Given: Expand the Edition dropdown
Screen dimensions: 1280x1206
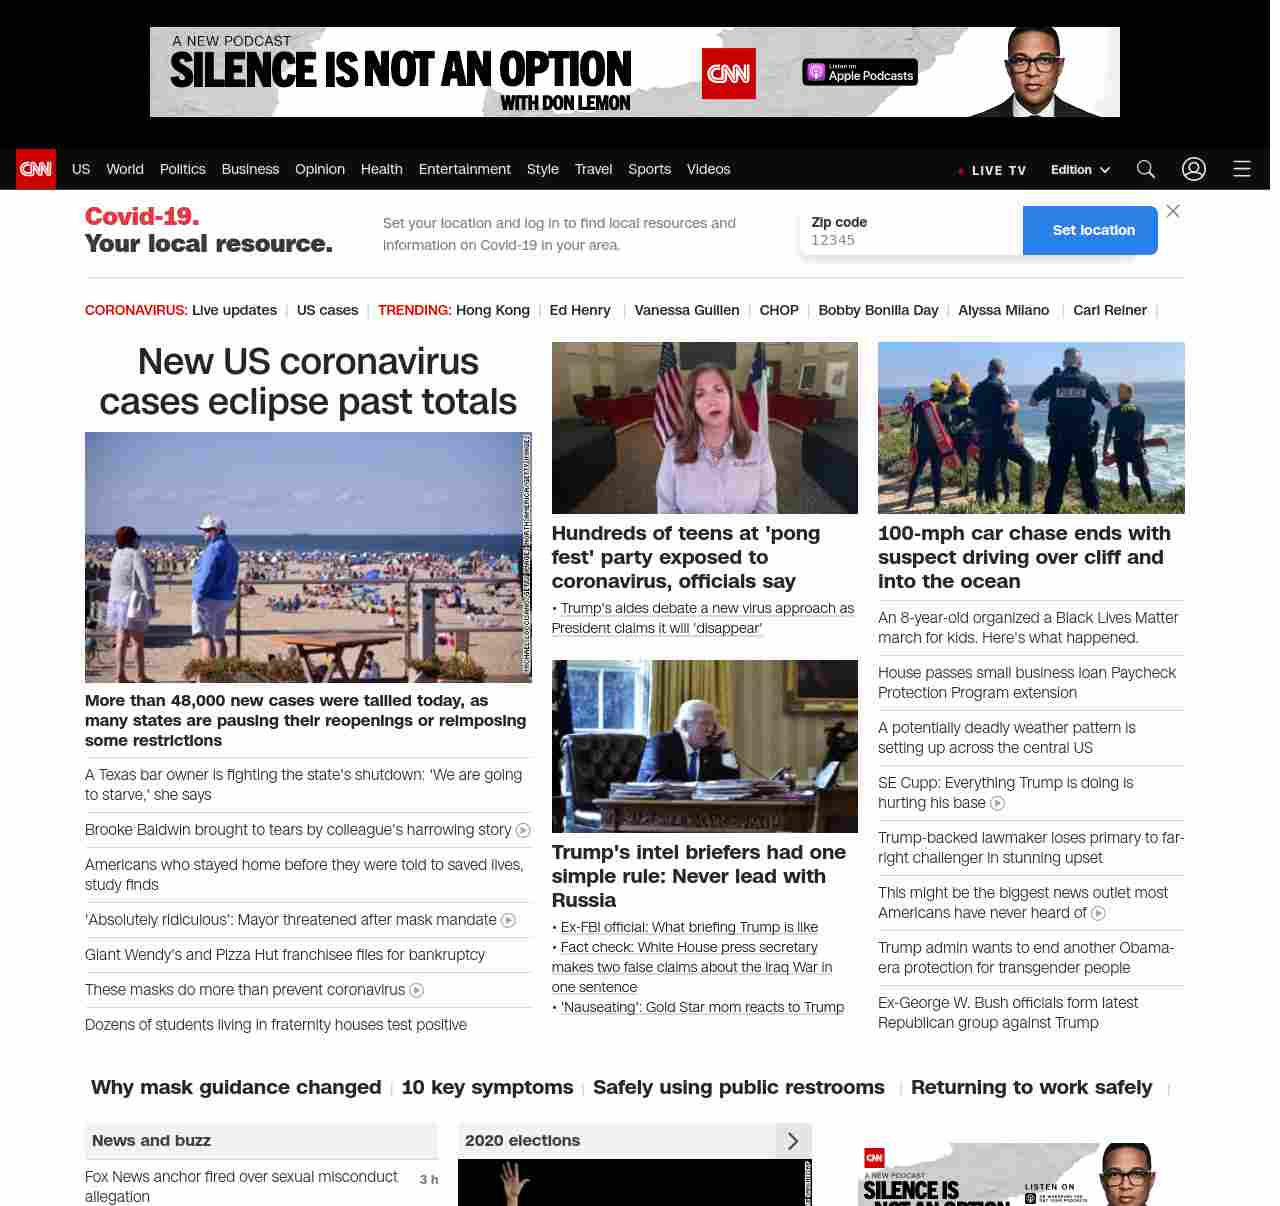Looking at the screenshot, I should [x=1080, y=170].
